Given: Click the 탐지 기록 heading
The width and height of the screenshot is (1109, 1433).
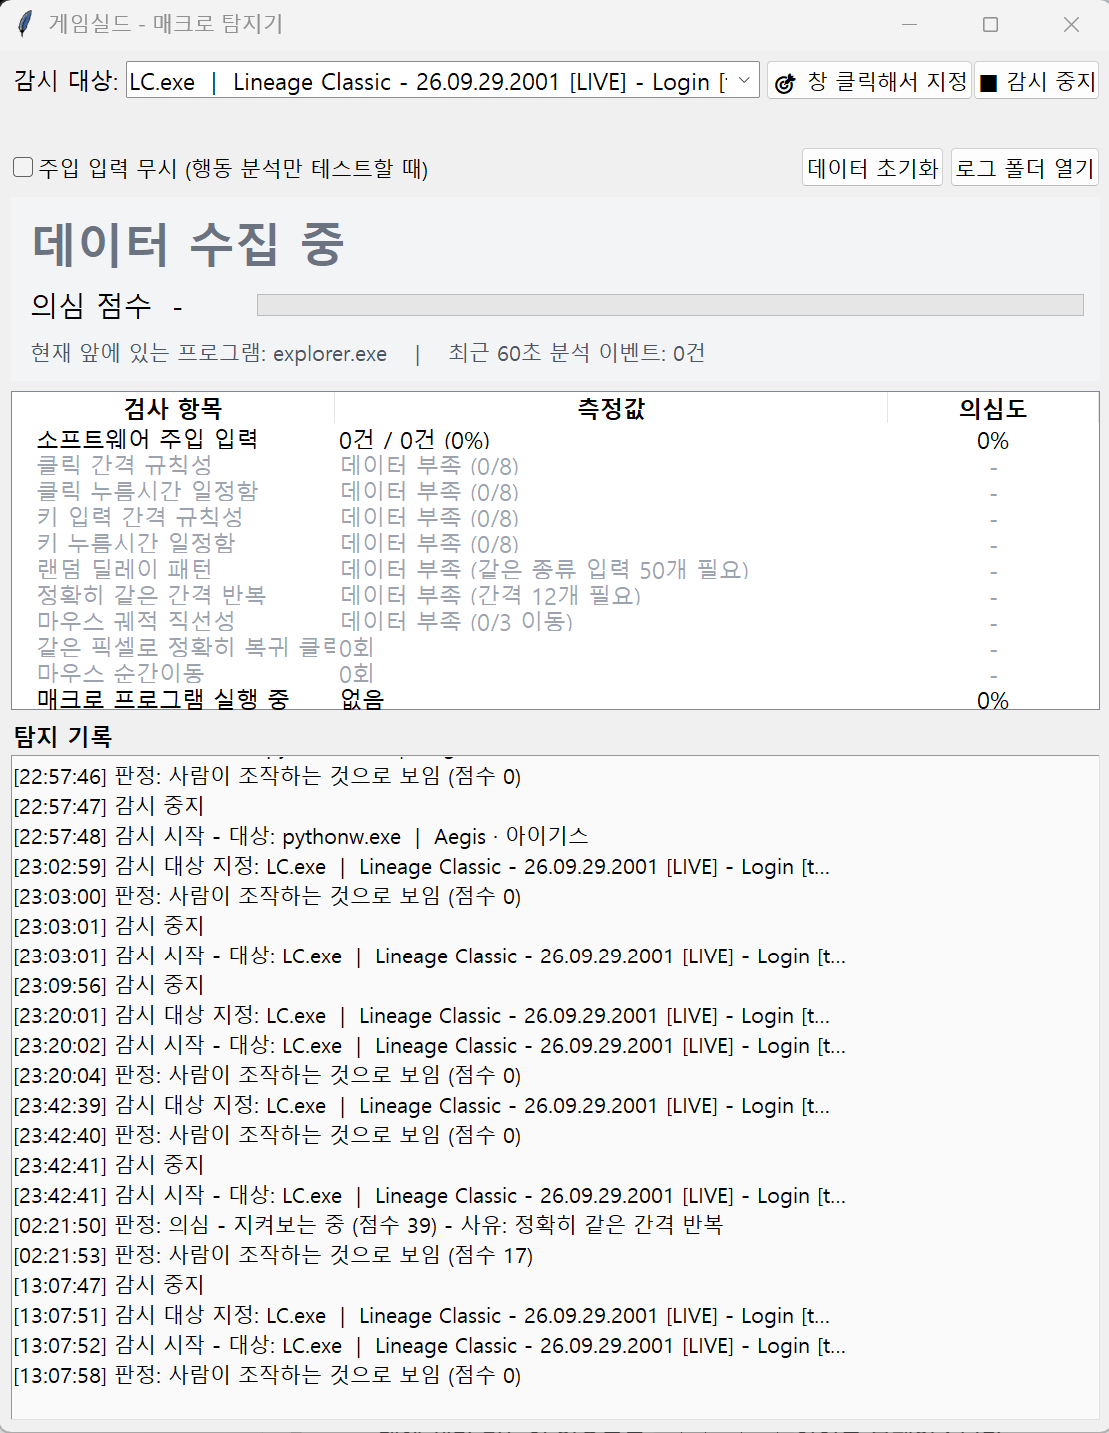Looking at the screenshot, I should coord(63,737).
